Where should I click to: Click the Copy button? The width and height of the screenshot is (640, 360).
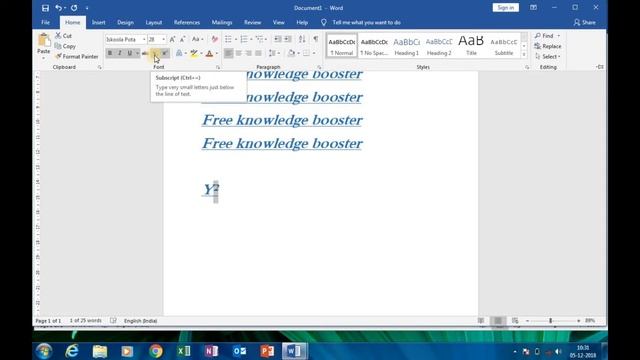tap(65, 46)
